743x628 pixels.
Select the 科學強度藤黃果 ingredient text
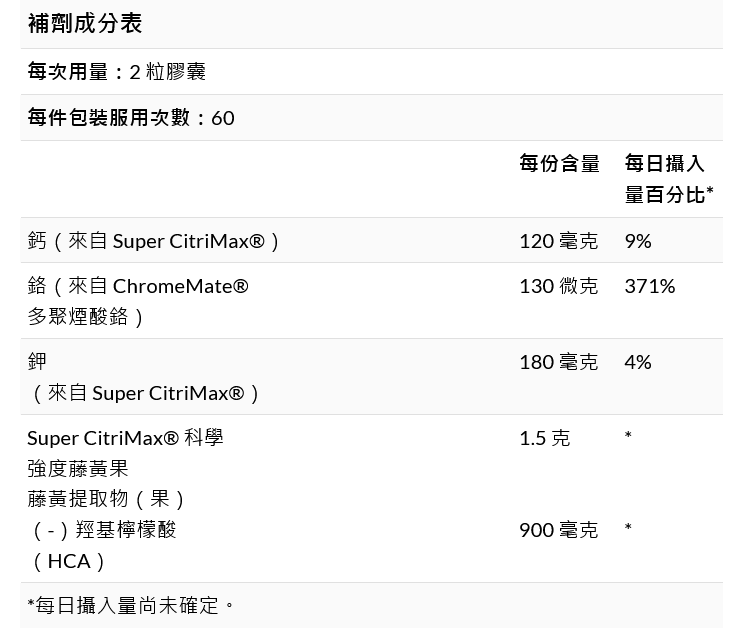point(125,453)
